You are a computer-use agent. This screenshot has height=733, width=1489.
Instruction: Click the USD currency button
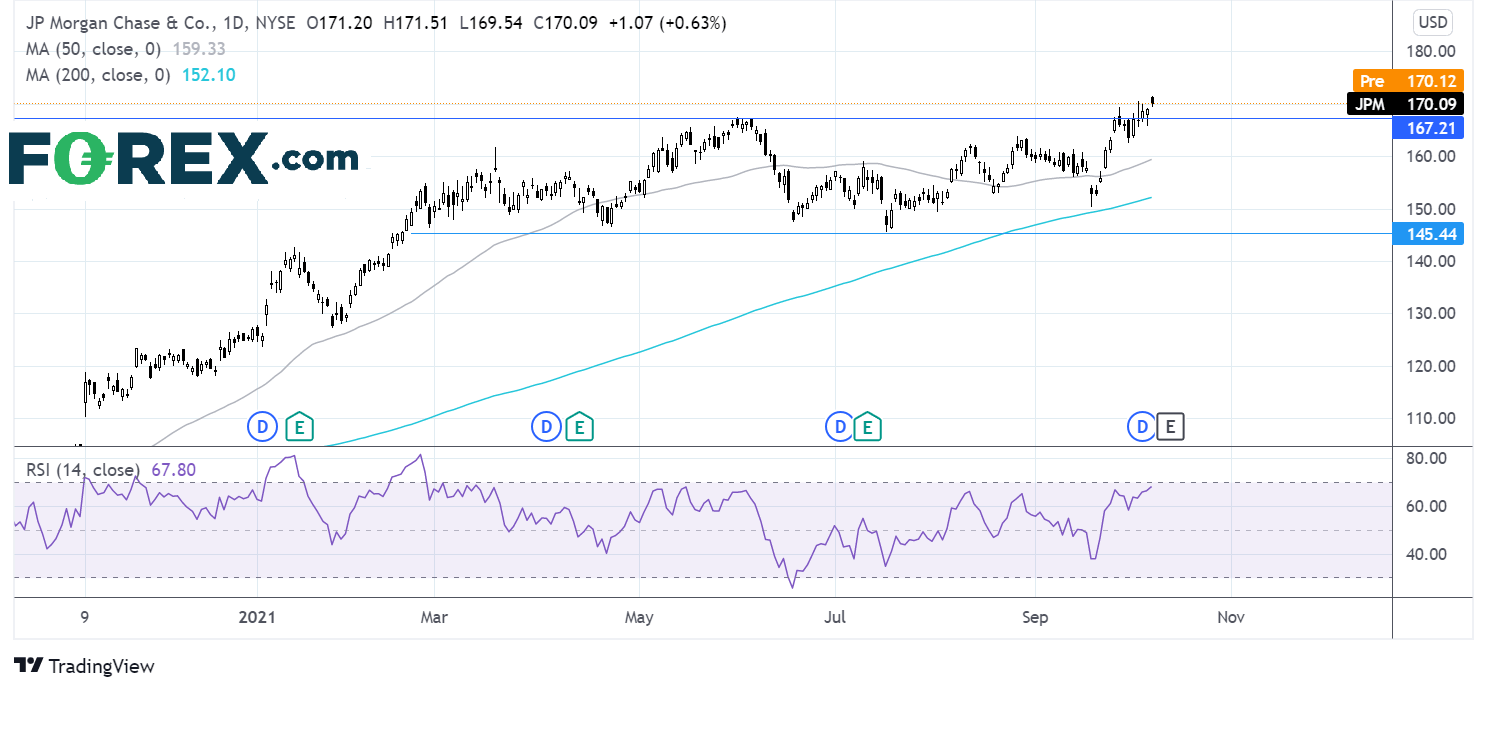(x=1433, y=22)
